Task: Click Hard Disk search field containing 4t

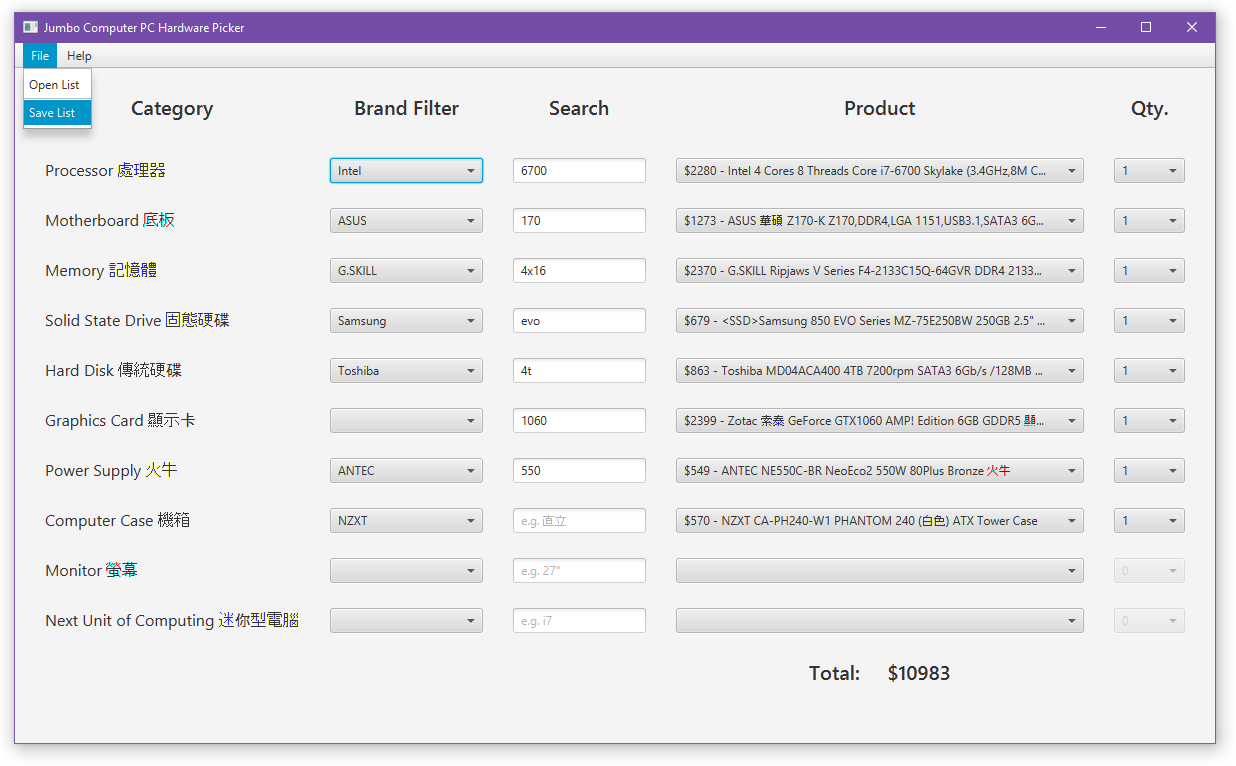Action: (579, 371)
